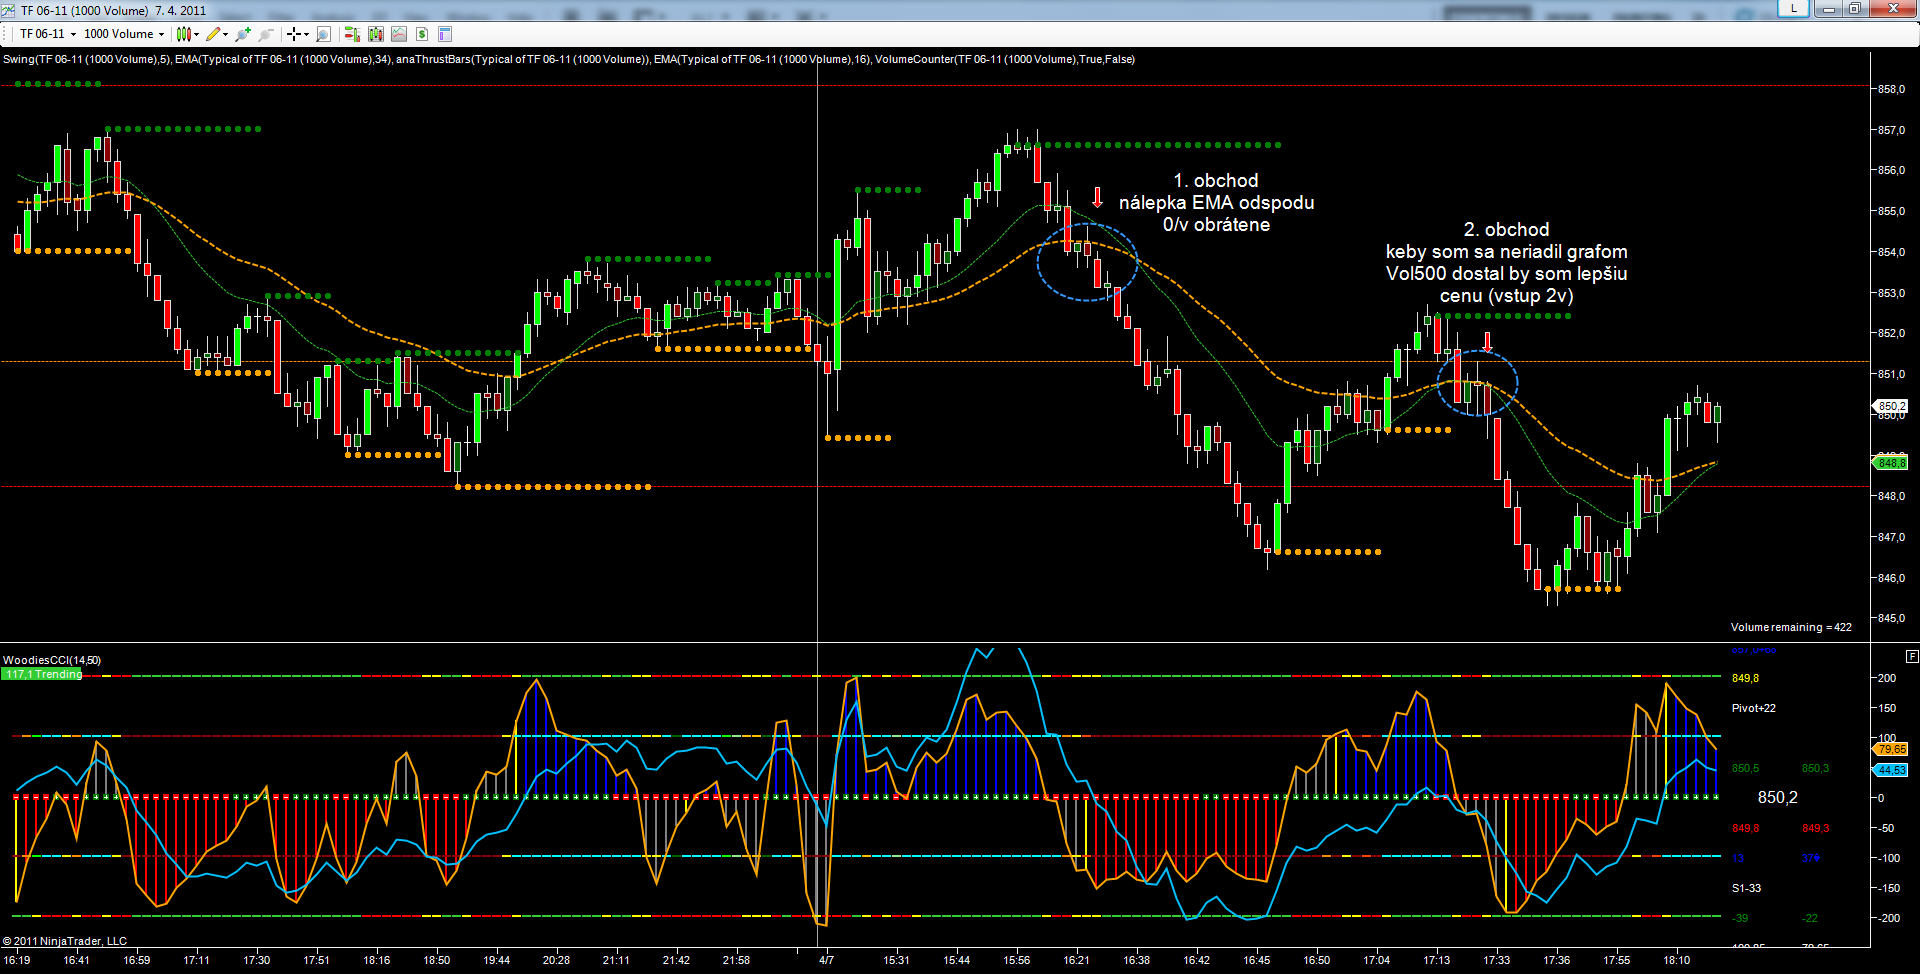The image size is (1920, 974).
Task: Expand the TF 06-11 instrument dropdown
Action: point(73,34)
